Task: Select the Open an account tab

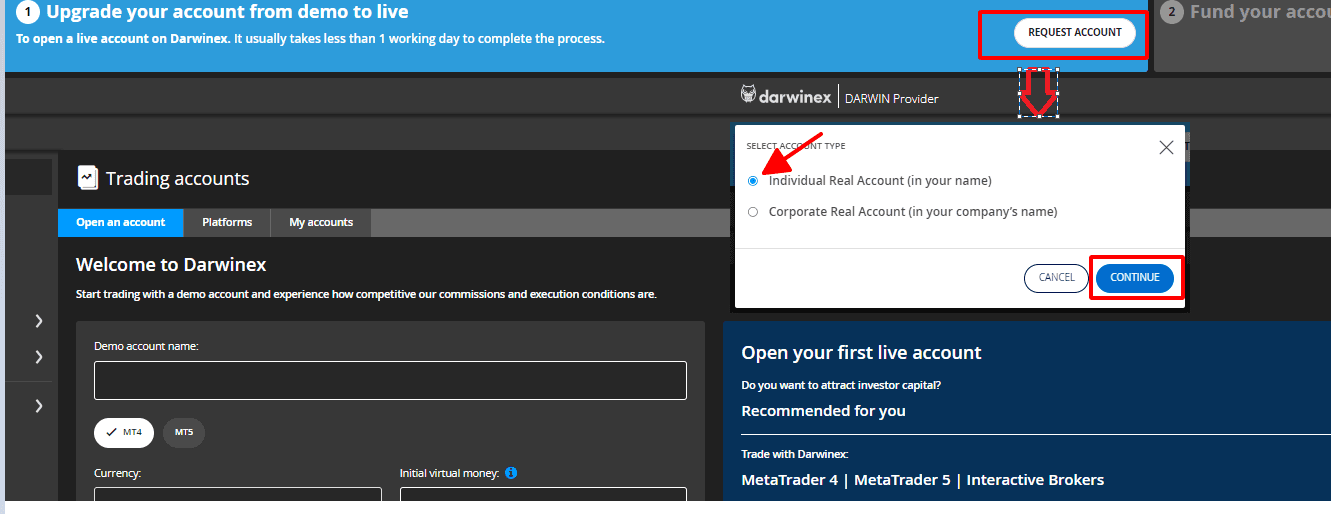Action: [121, 222]
